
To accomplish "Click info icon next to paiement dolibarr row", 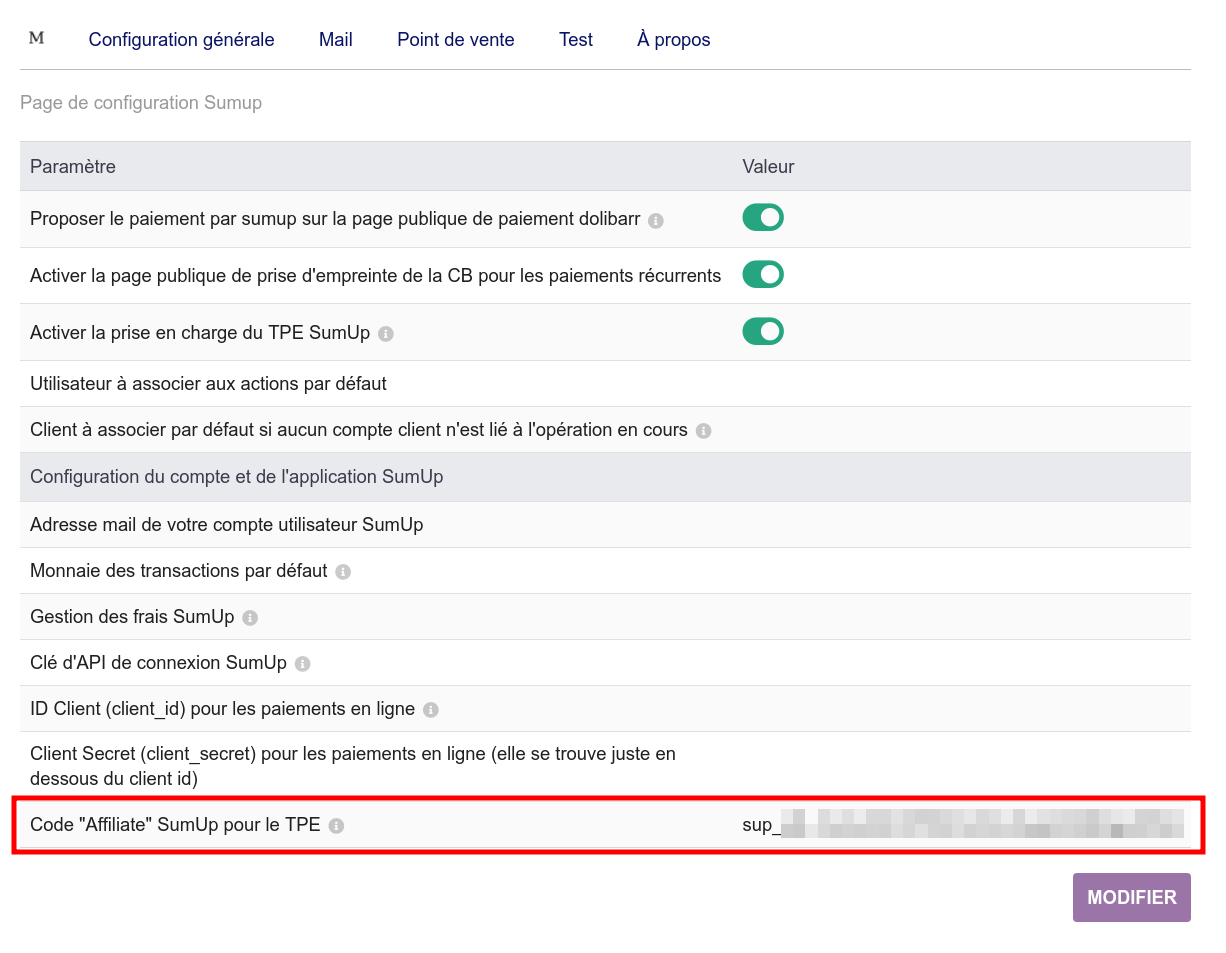I will tap(656, 220).
